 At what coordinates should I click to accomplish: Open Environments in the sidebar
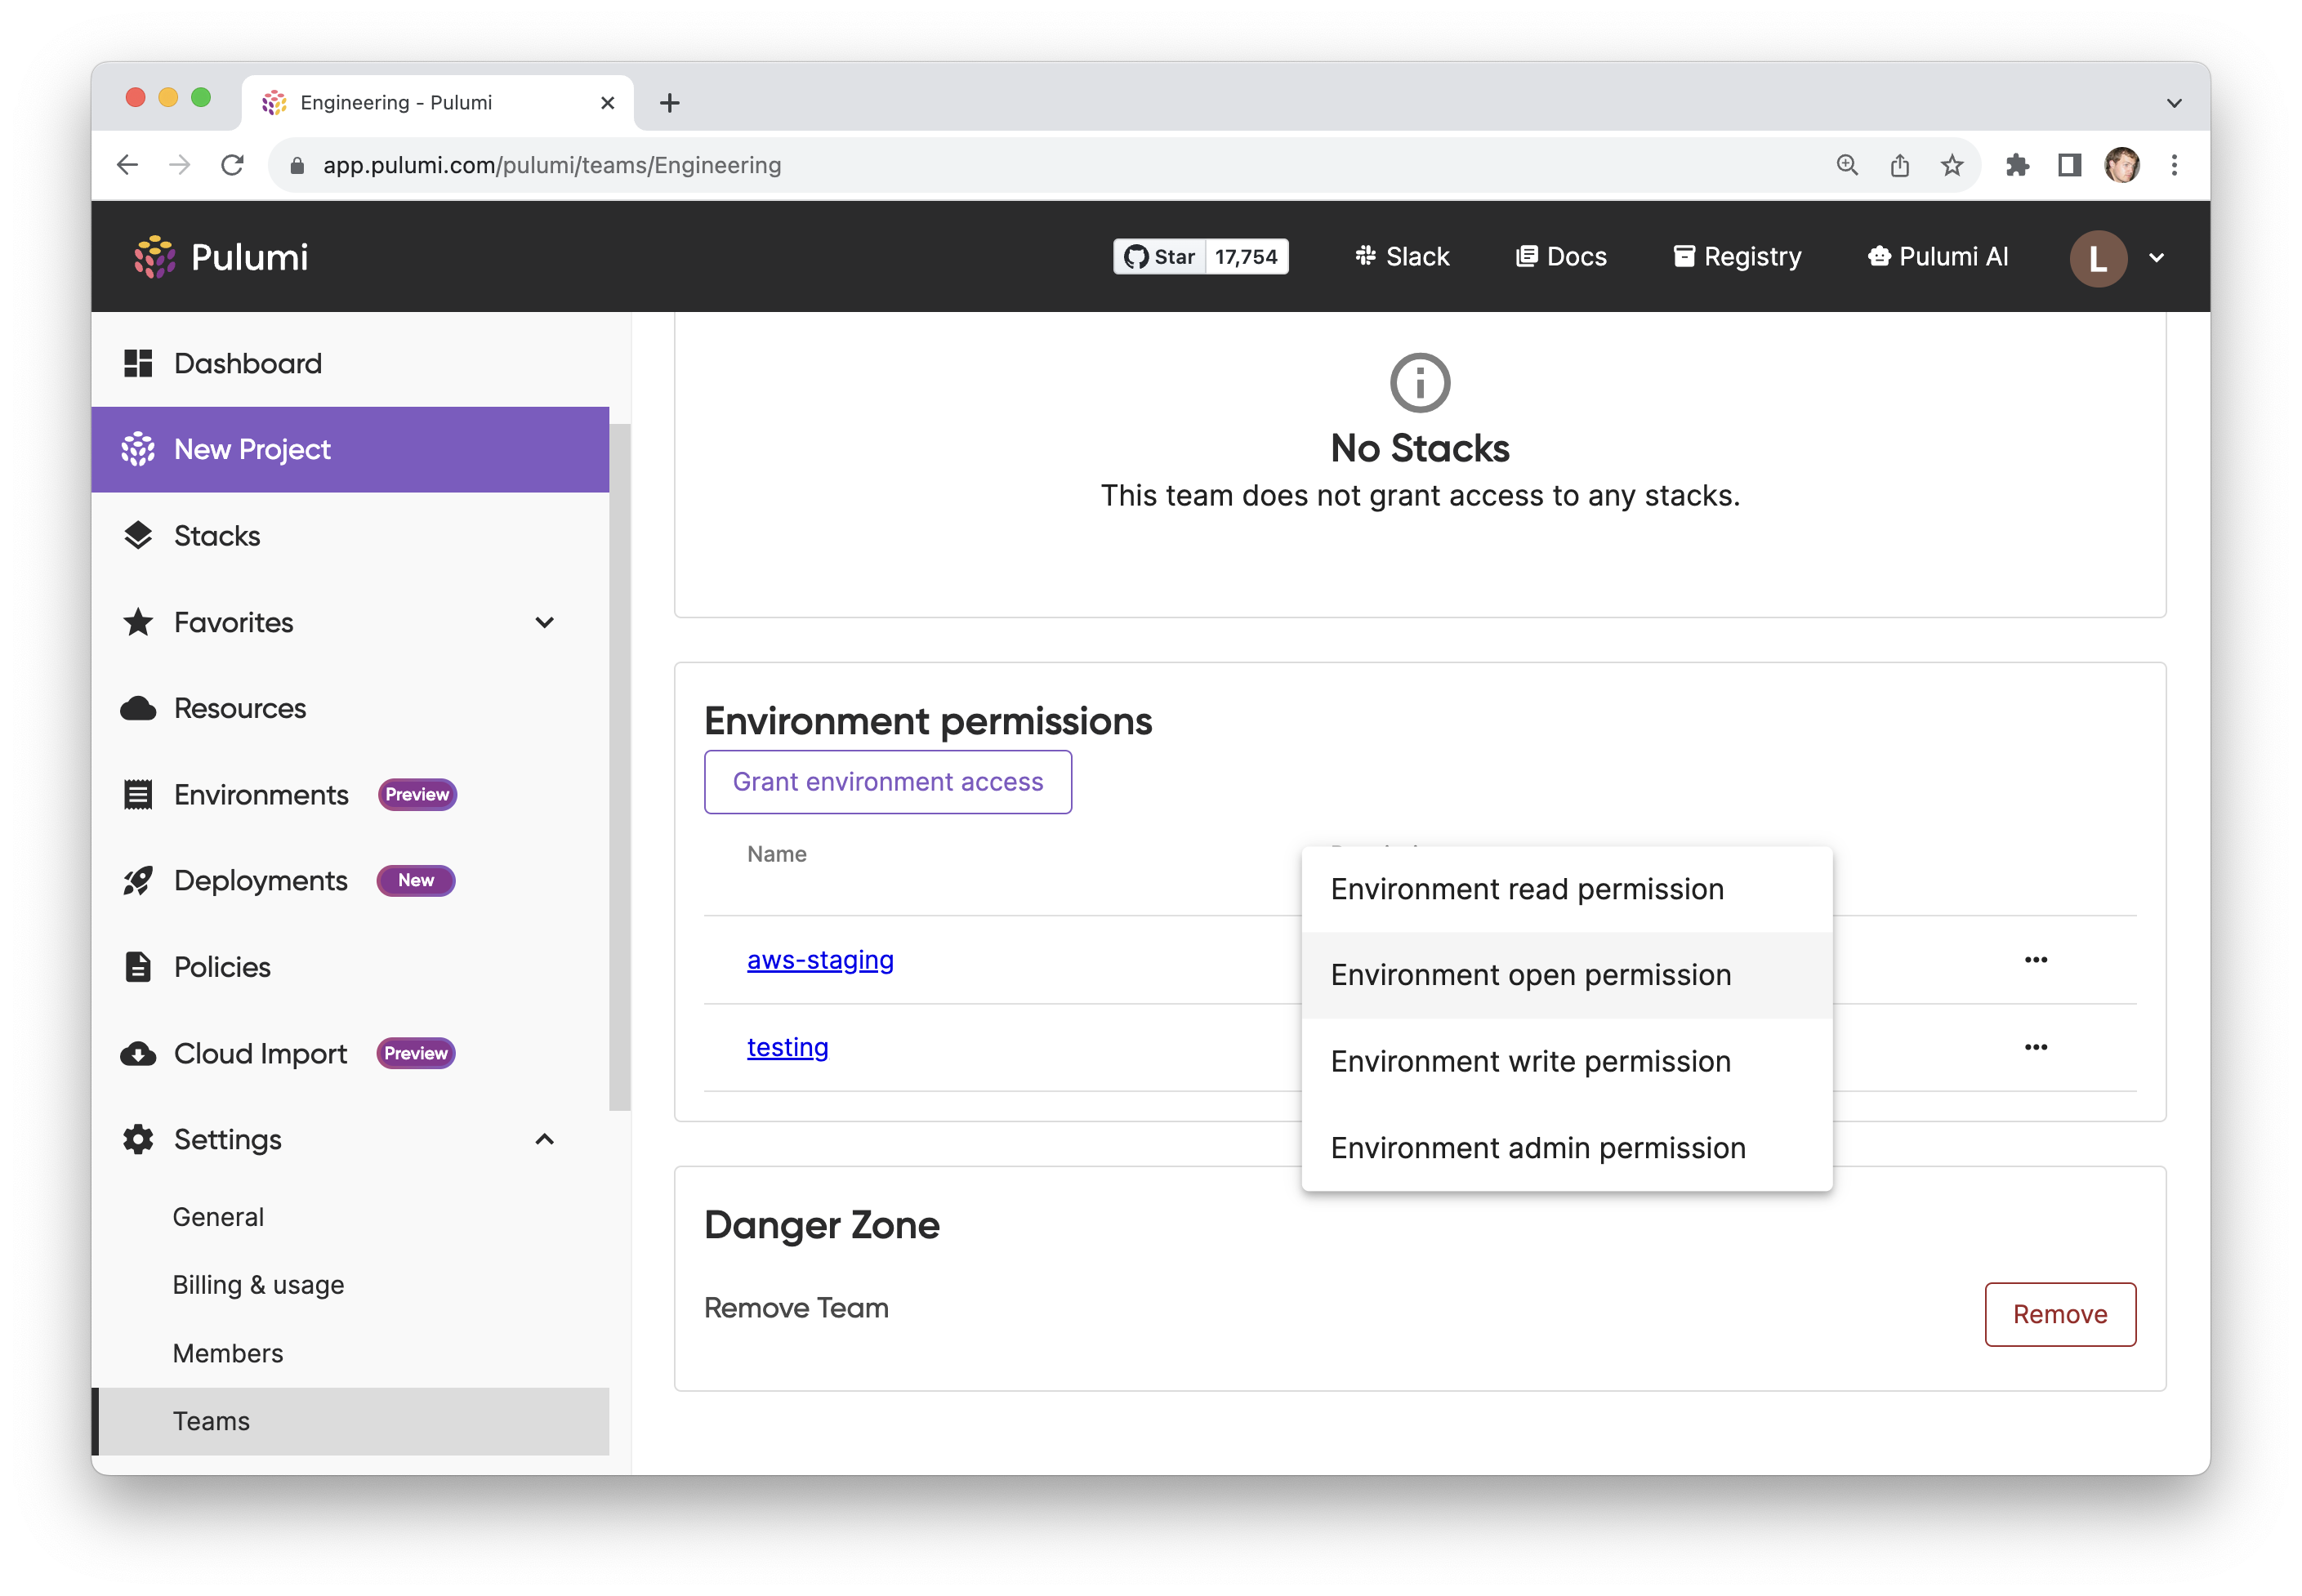click(x=350, y=794)
